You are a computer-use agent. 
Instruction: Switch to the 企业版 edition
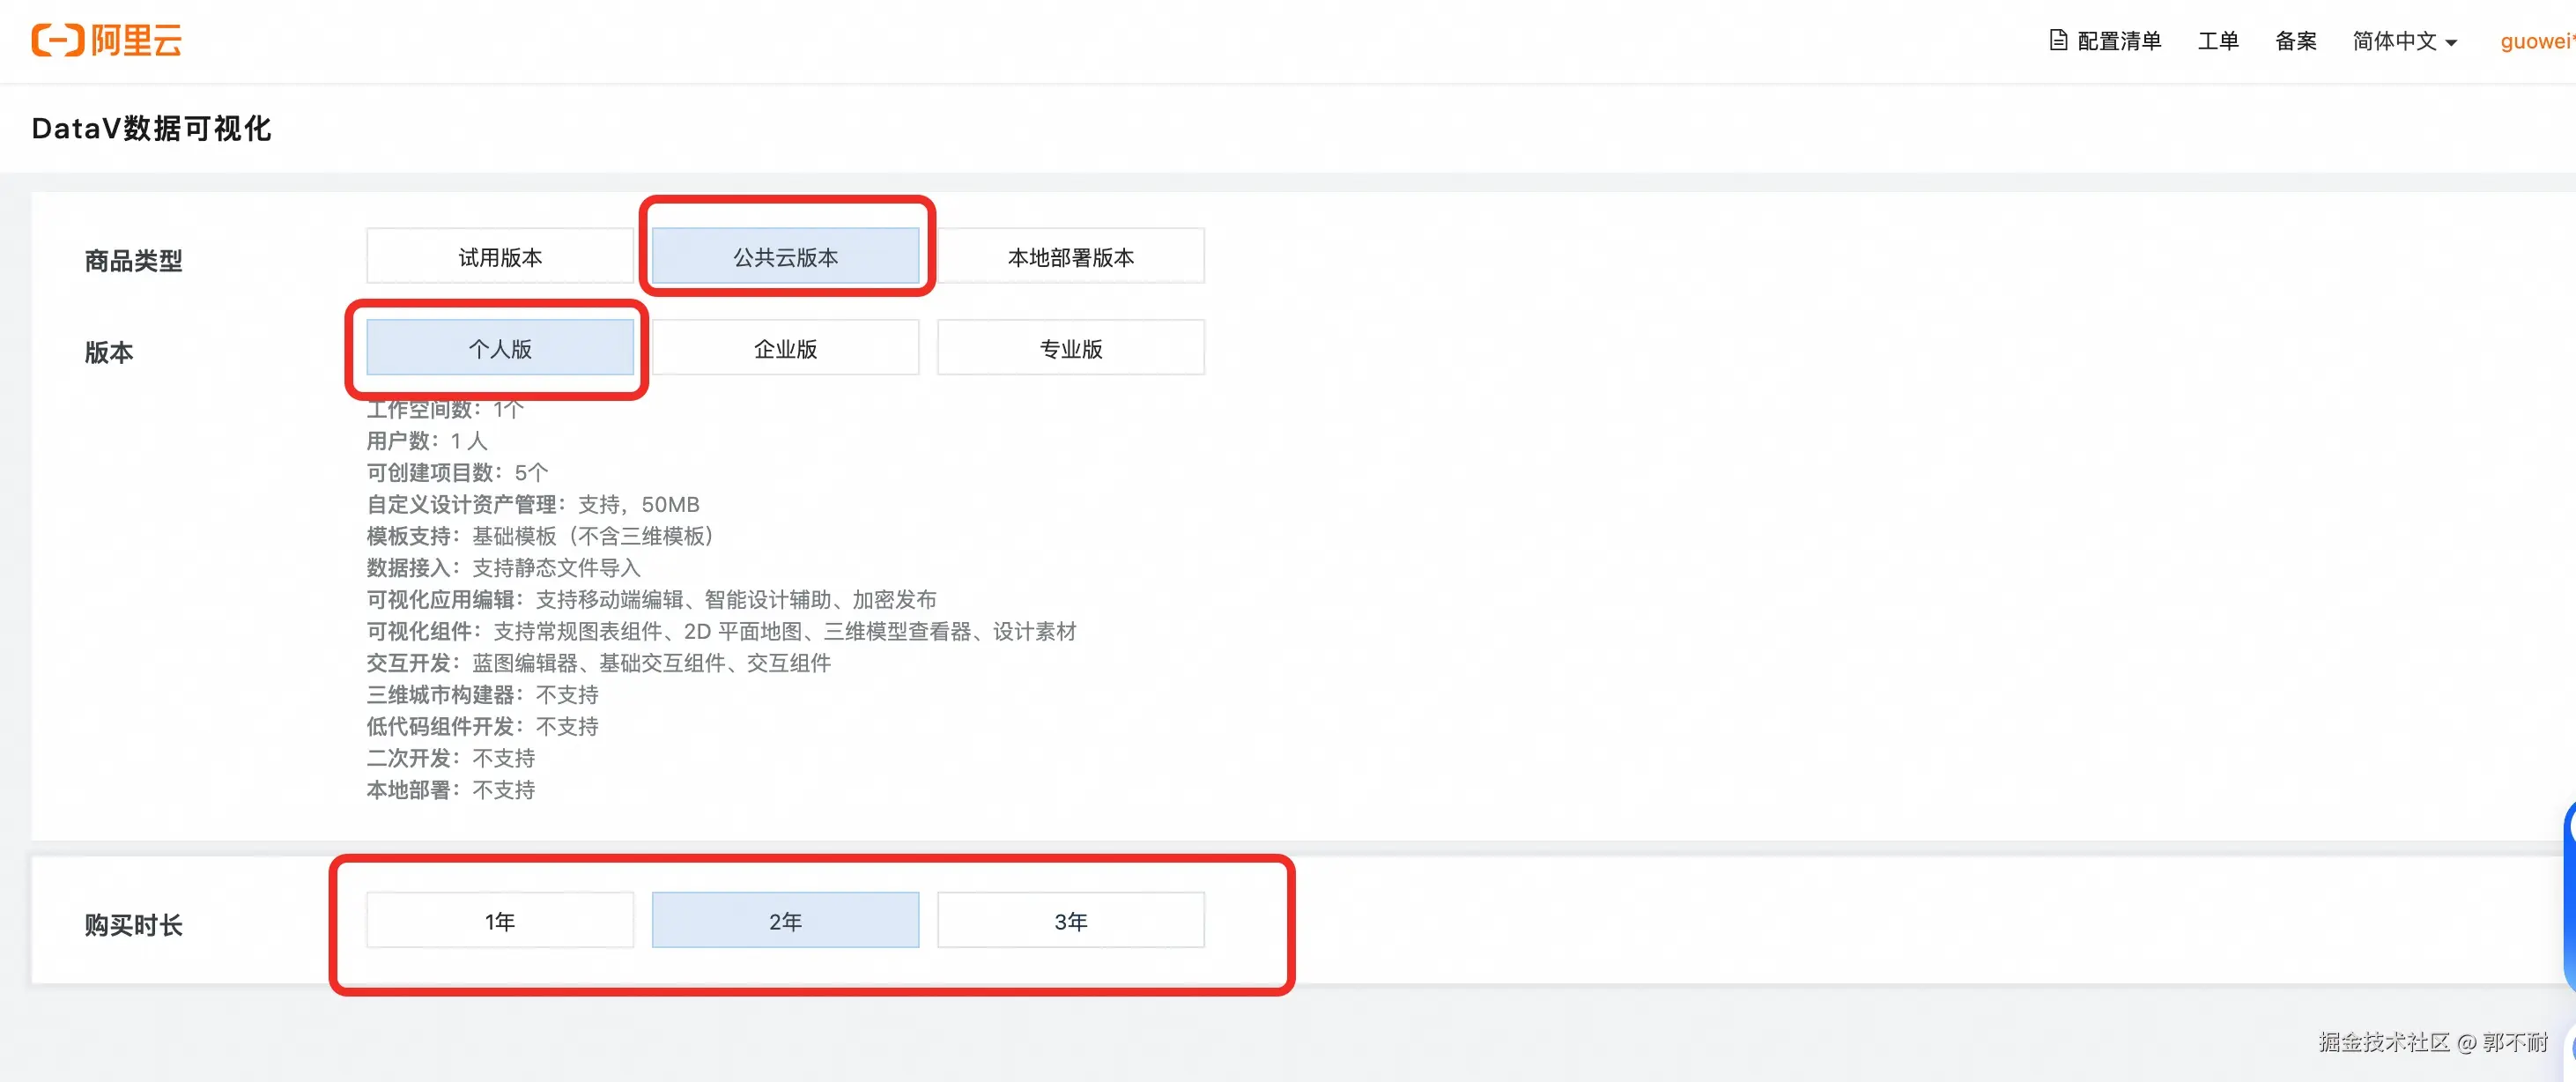(785, 348)
